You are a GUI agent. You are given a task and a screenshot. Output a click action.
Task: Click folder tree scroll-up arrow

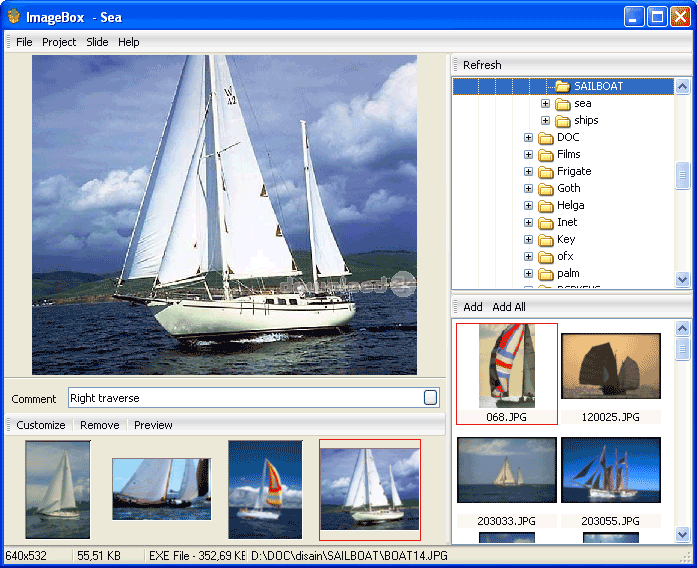pos(682,86)
